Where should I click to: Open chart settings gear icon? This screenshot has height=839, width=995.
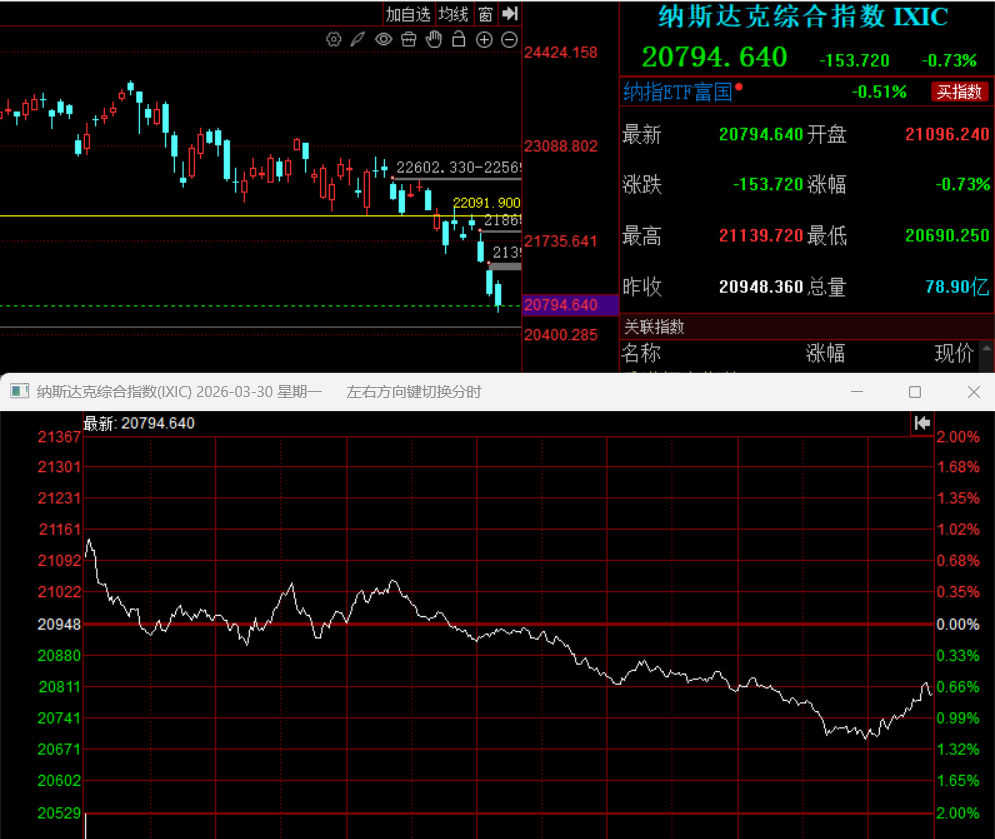(x=333, y=39)
